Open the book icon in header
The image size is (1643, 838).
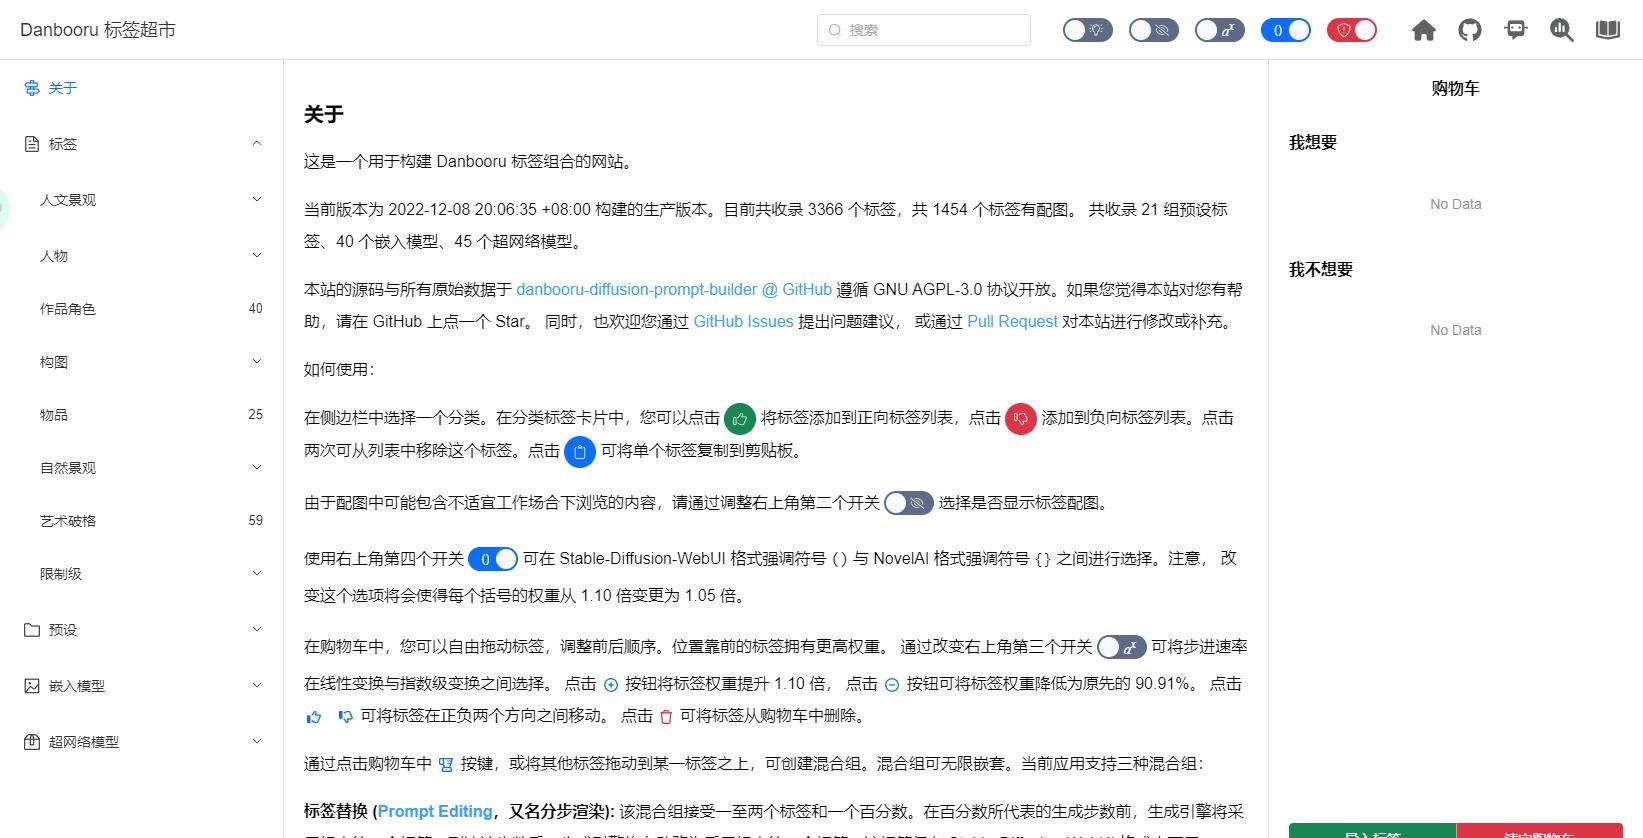(x=1608, y=30)
